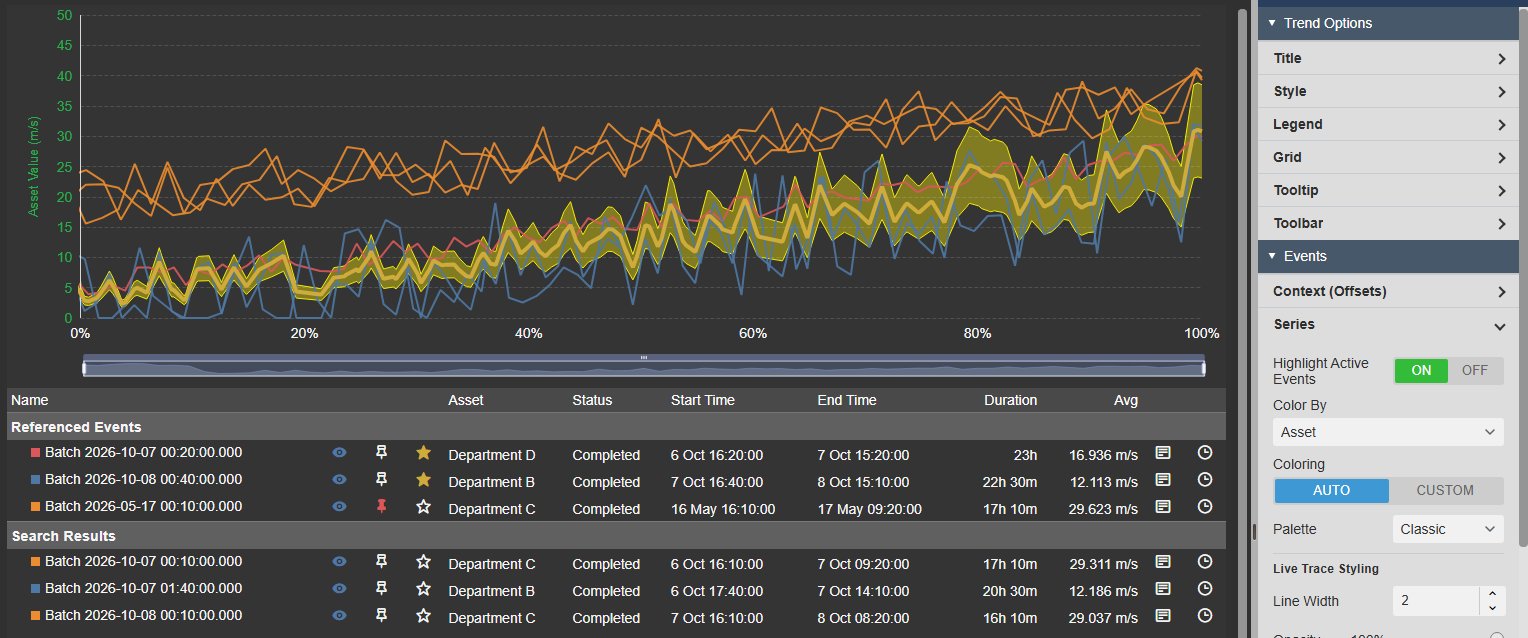Image resolution: width=1528 pixels, height=638 pixels.
Task: Sort table by Avg column
Action: point(1126,400)
